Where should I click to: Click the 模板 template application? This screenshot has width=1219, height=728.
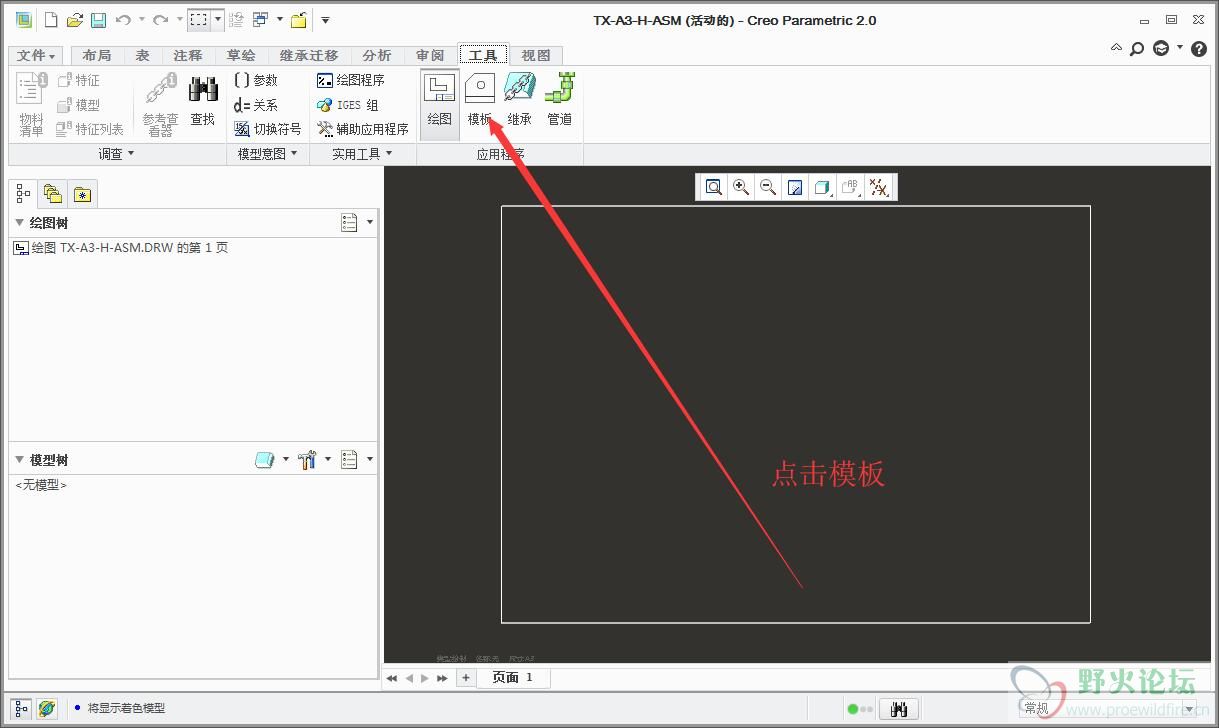click(480, 100)
